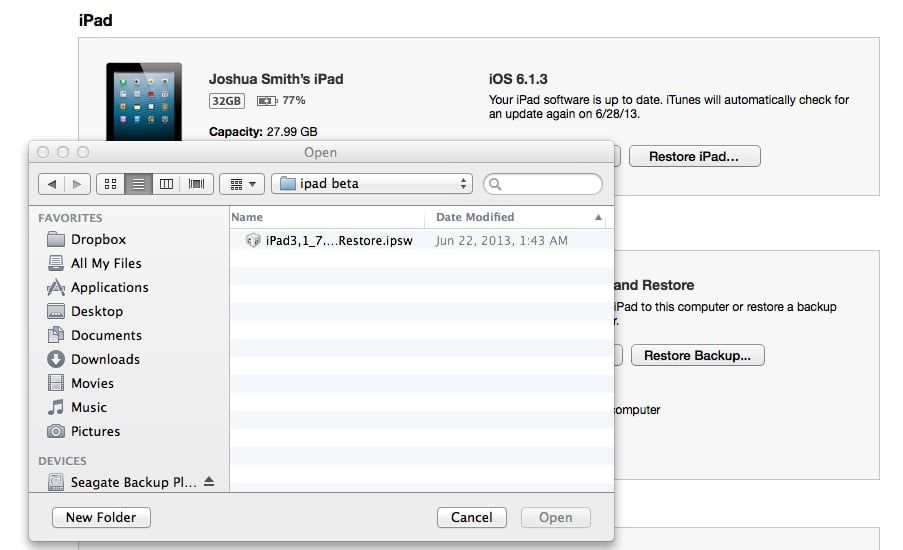Go back with the left arrow button
The image size is (903, 550).
pos(52,184)
